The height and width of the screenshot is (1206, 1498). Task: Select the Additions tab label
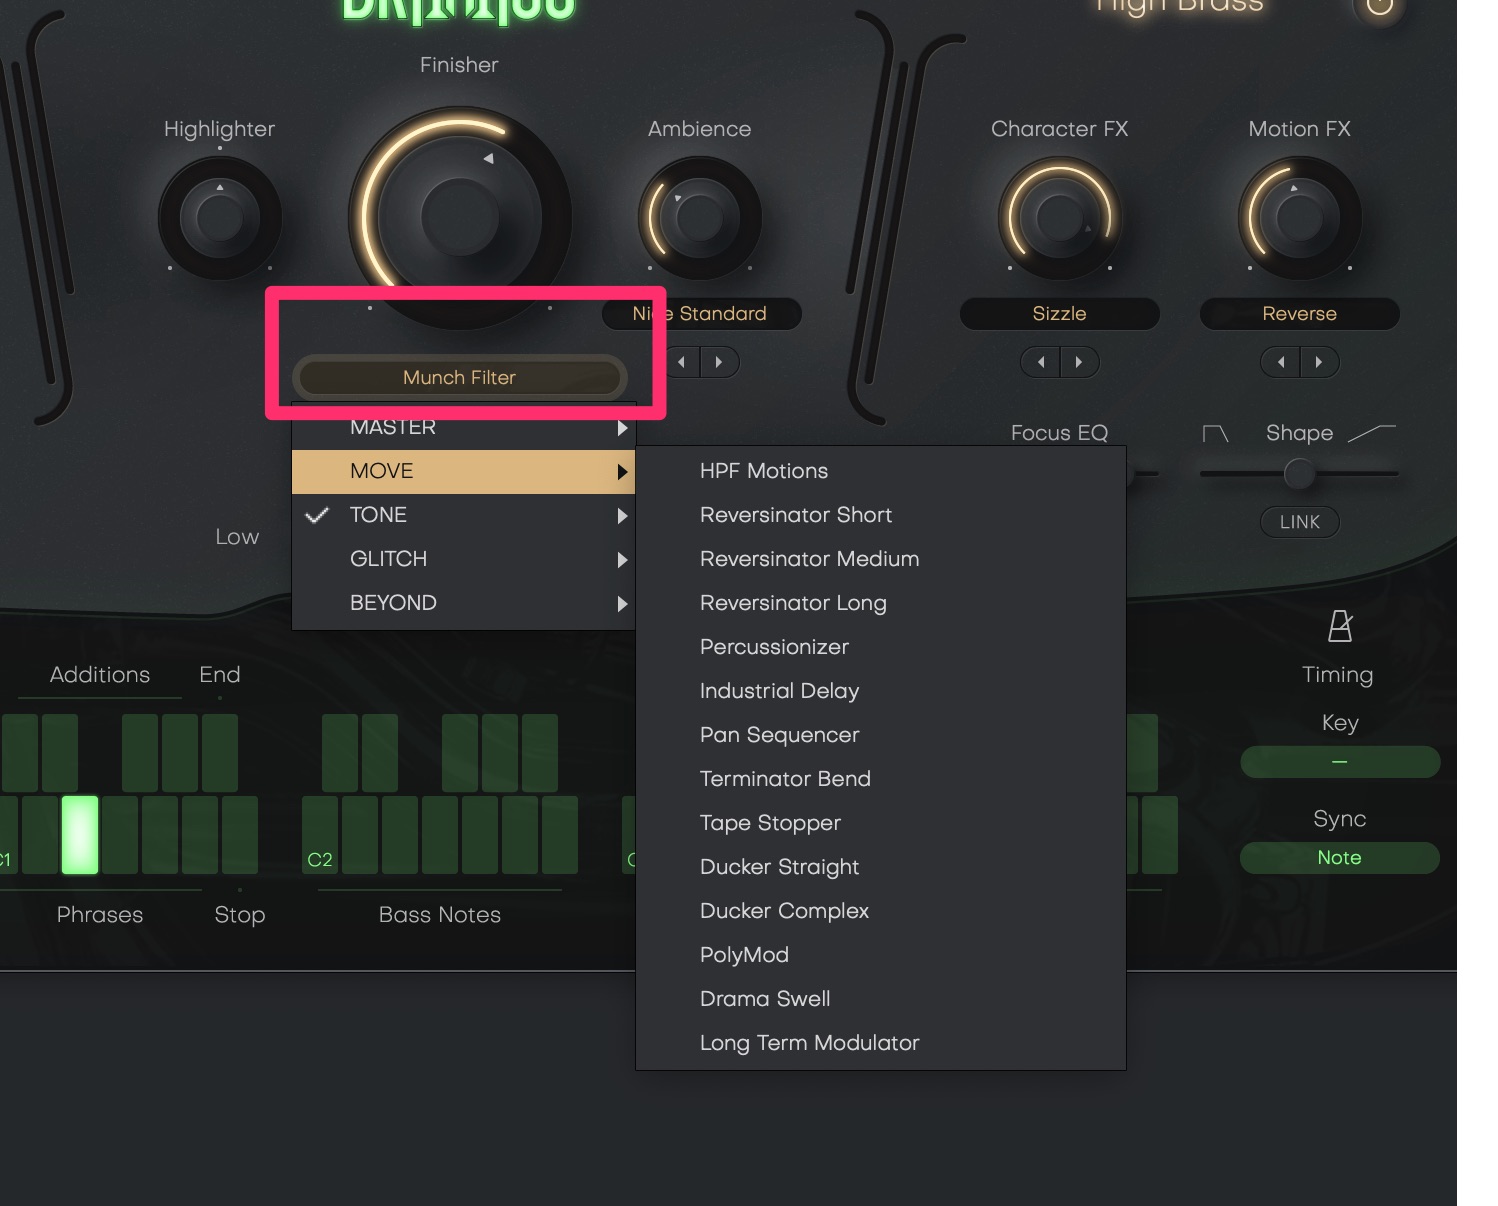pos(100,675)
